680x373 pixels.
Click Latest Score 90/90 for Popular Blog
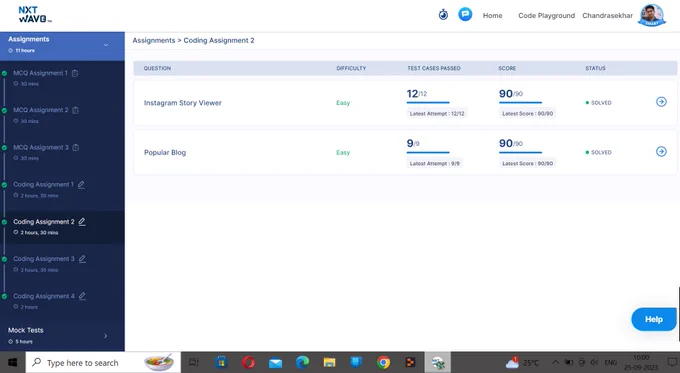527,164
